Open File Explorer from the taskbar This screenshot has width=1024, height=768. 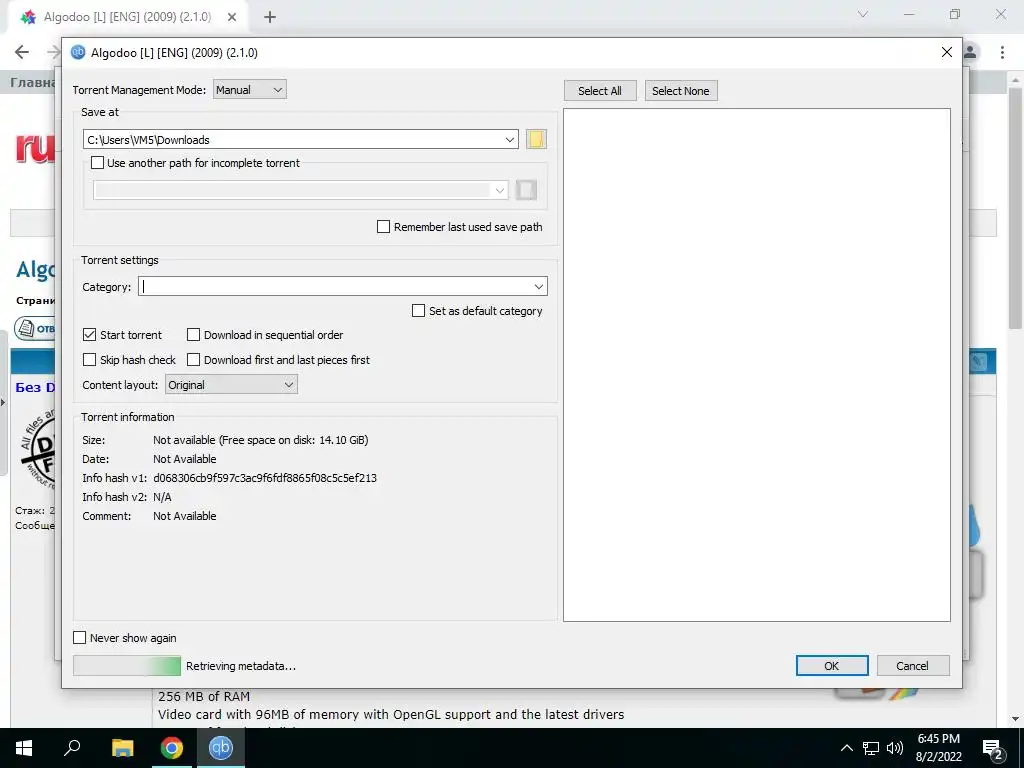[x=123, y=748]
